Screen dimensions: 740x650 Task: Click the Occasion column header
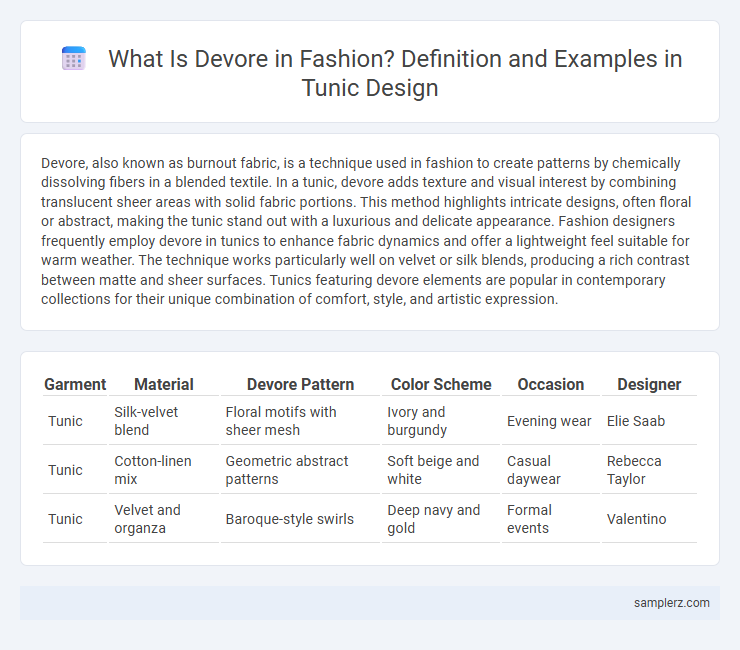click(551, 384)
